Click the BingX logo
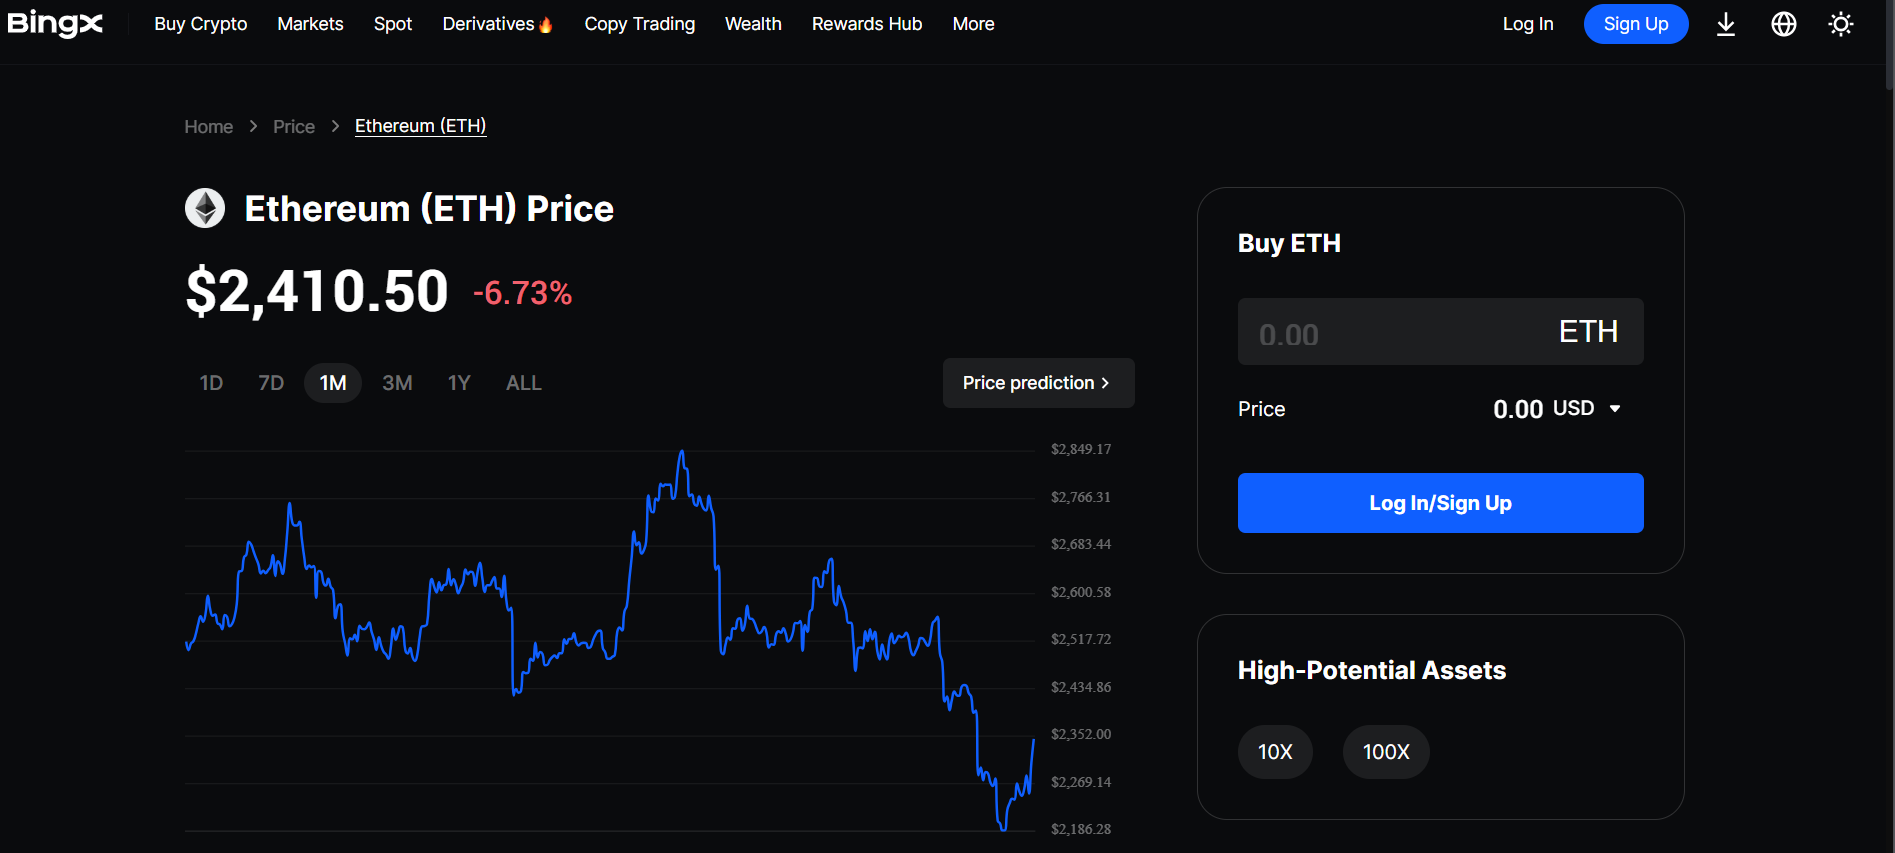The height and width of the screenshot is (853, 1895). pyautogui.click(x=55, y=23)
